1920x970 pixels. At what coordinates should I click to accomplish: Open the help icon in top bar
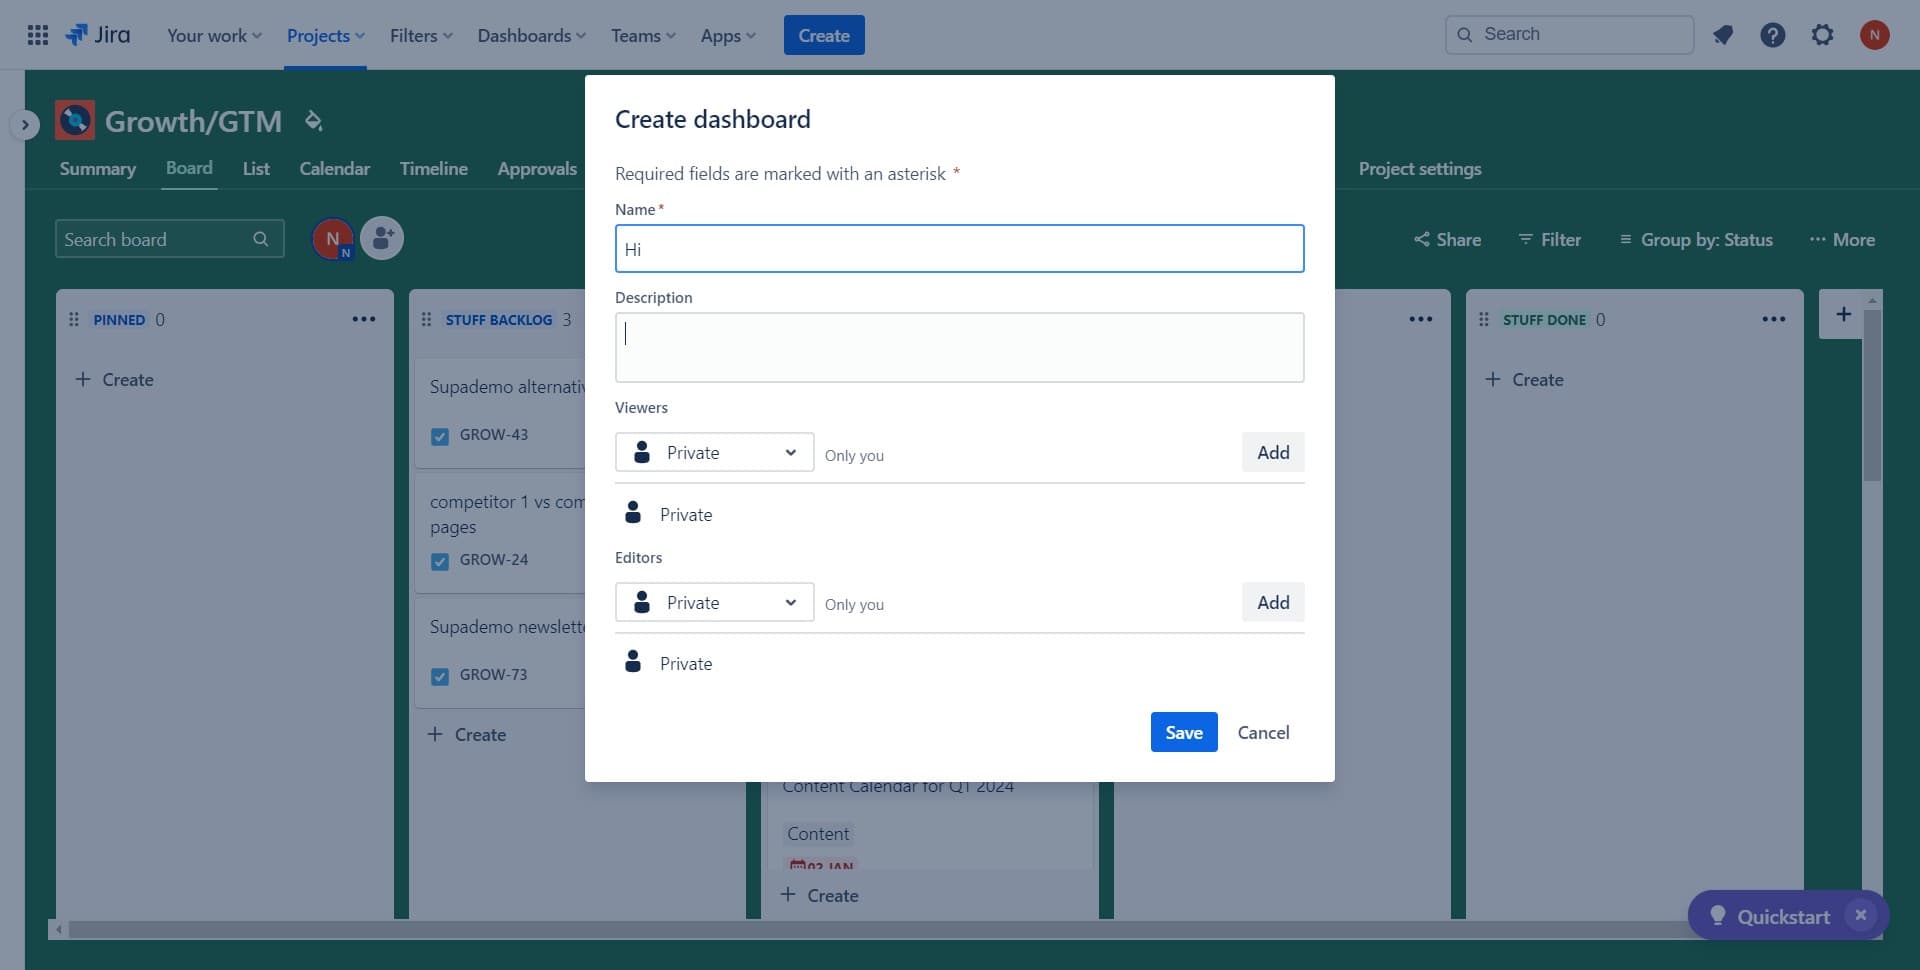pyautogui.click(x=1773, y=34)
